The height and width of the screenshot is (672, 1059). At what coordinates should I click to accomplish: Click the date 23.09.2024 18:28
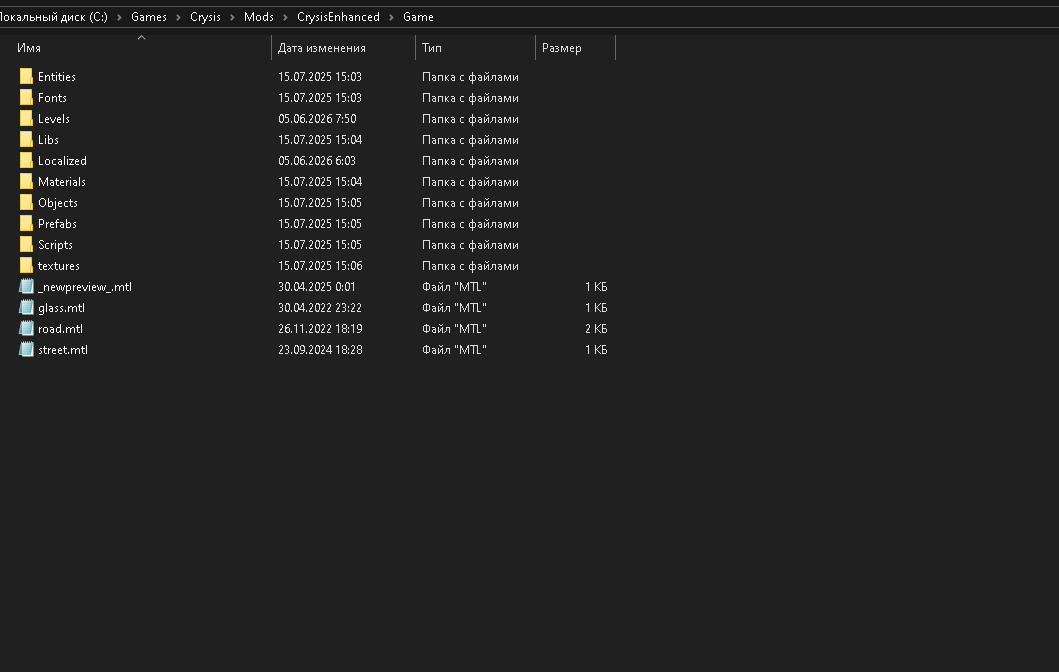coord(320,350)
